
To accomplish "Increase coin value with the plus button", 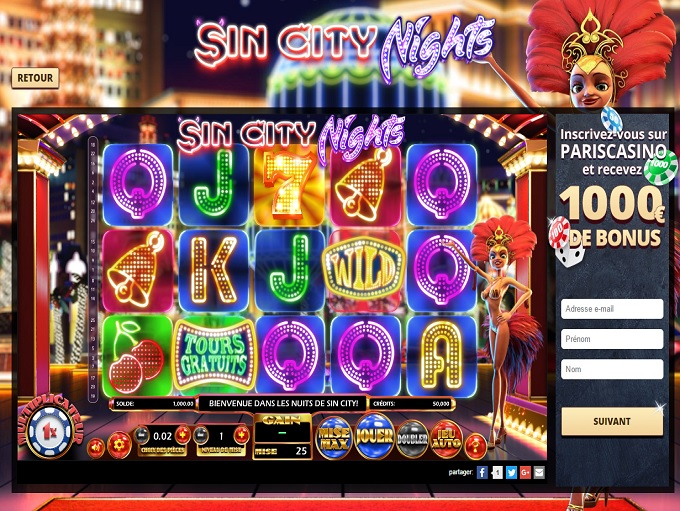I will pyautogui.click(x=183, y=434).
